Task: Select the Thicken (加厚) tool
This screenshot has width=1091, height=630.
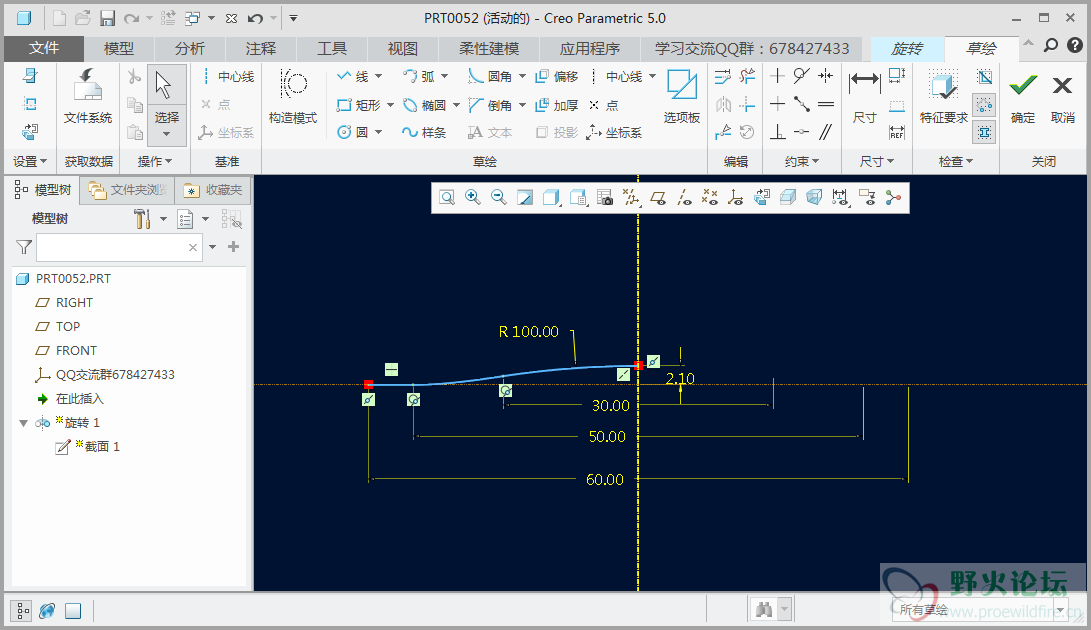Action: tap(557, 105)
